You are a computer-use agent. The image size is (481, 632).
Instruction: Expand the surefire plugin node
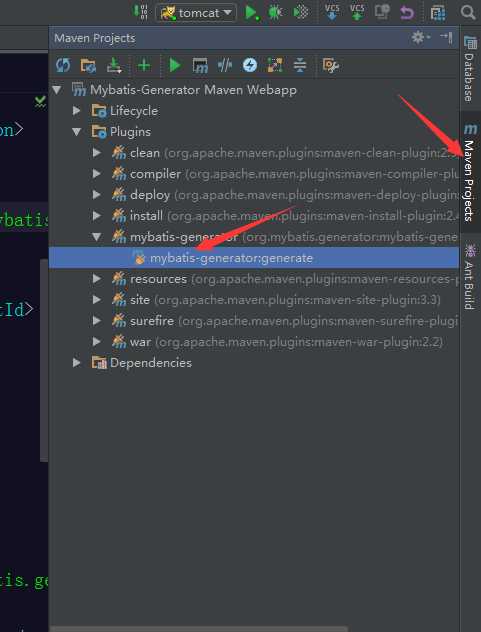[x=96, y=320]
